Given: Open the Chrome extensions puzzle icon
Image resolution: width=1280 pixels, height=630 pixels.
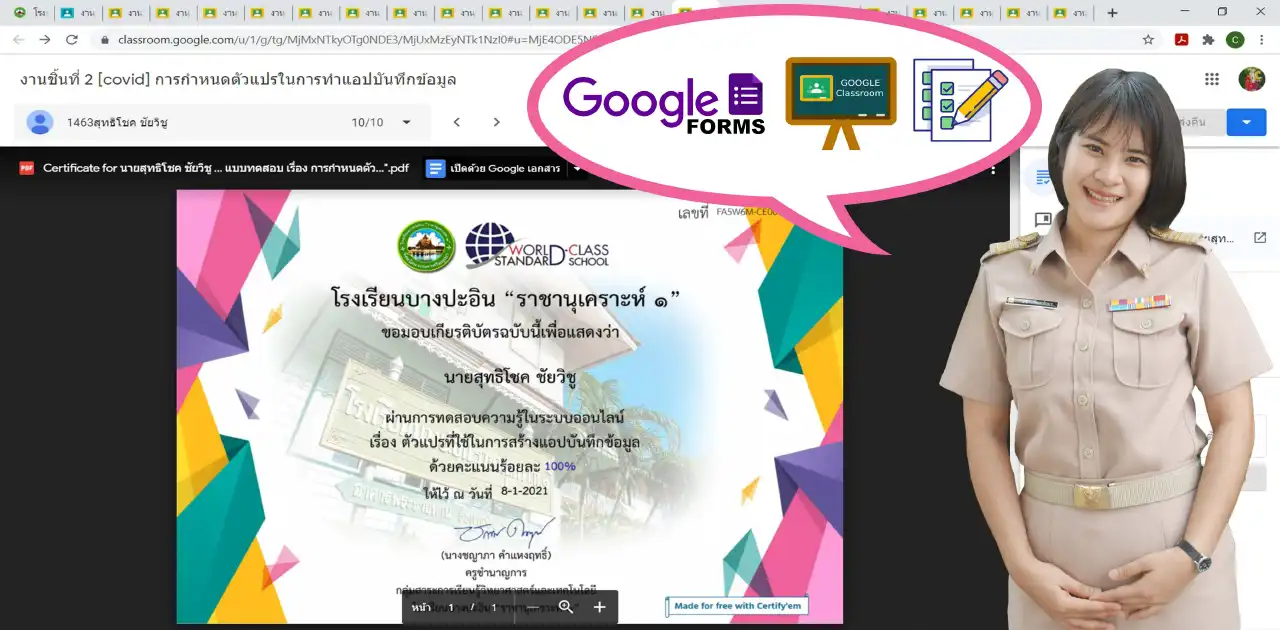Looking at the screenshot, I should click(1208, 40).
